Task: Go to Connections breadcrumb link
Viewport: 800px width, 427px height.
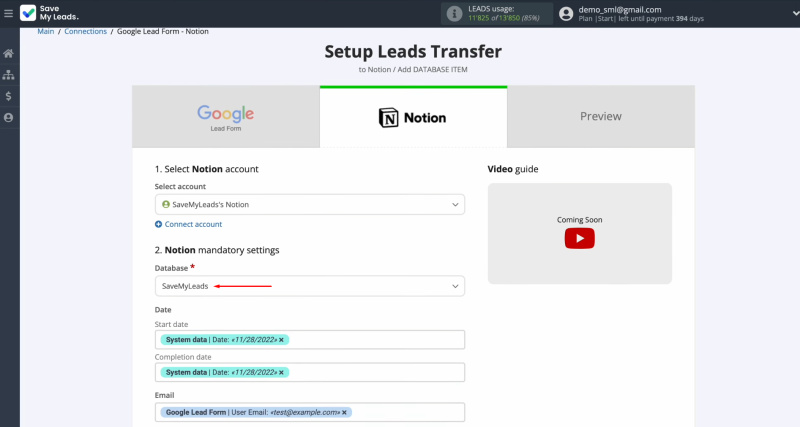Action: [x=85, y=31]
